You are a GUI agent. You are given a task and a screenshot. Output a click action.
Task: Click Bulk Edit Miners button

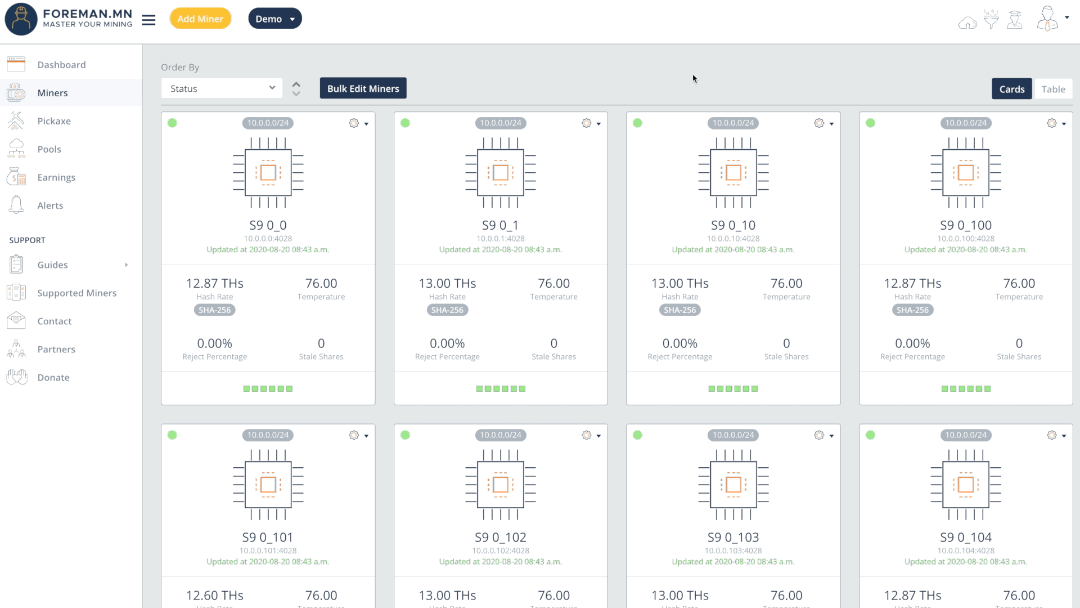tap(363, 88)
